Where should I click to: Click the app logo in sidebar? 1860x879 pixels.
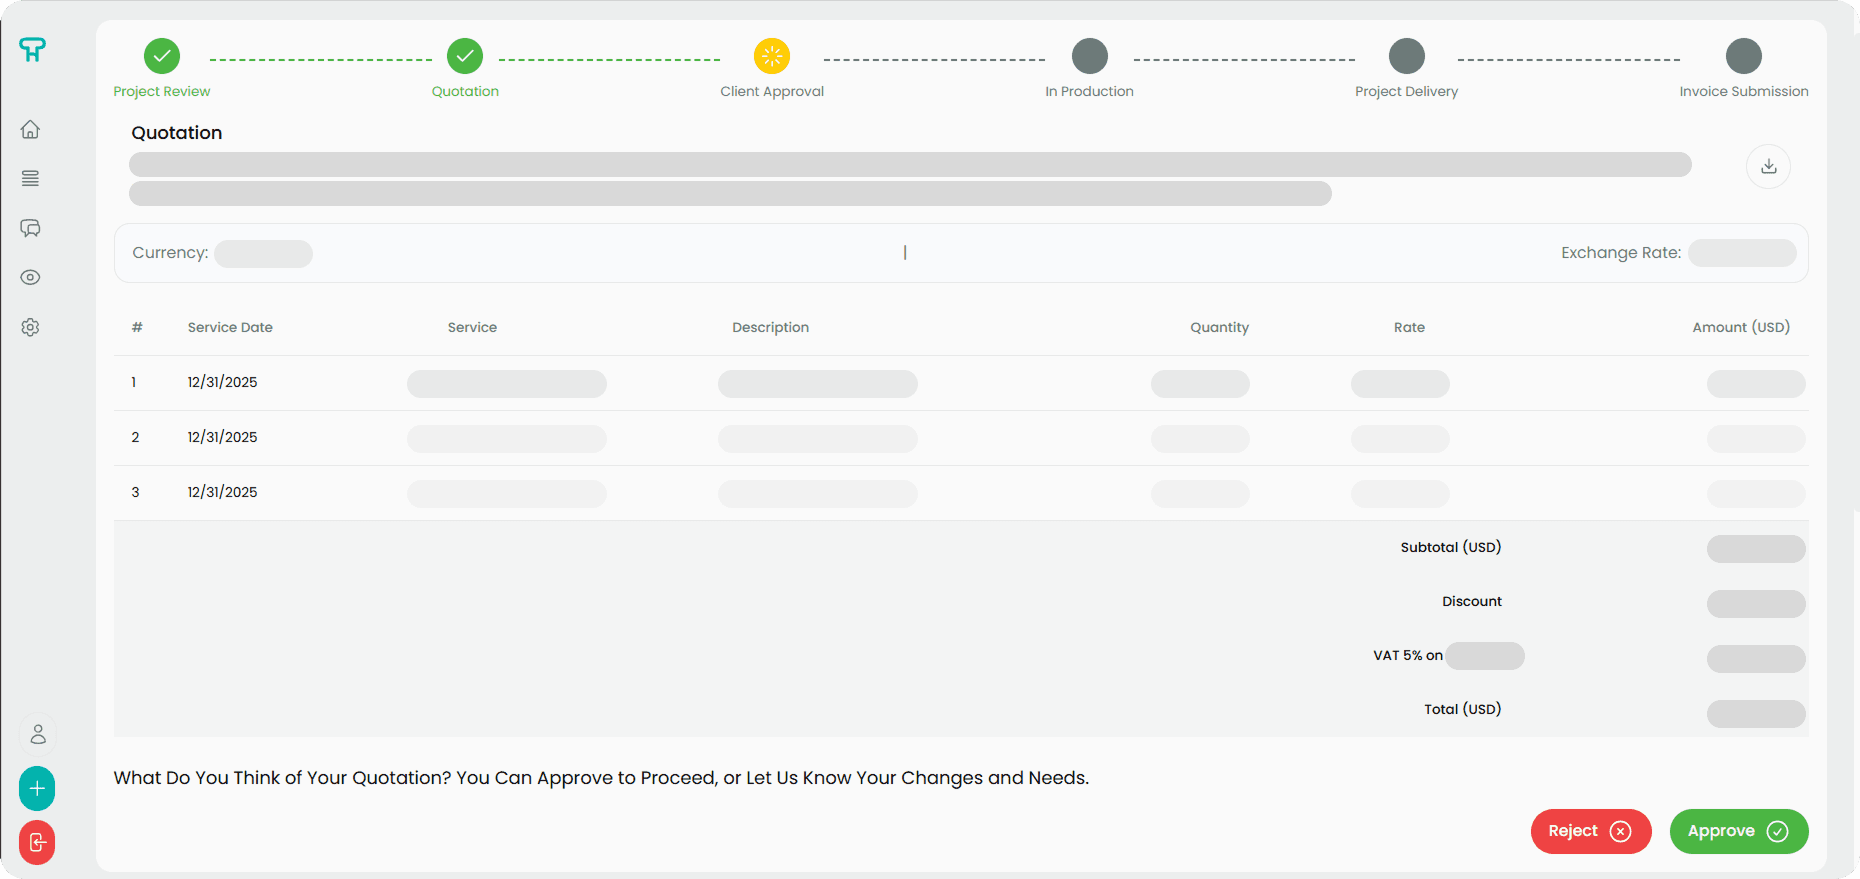pyautogui.click(x=32, y=49)
